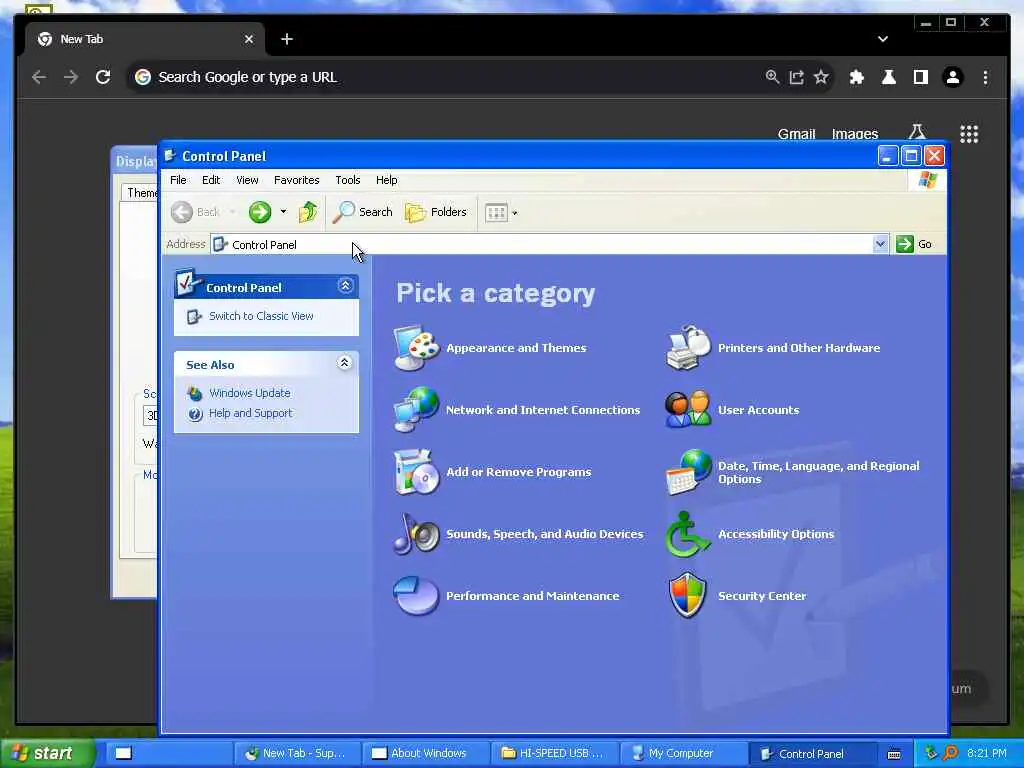Open Network and Internet Connections icon

pyautogui.click(x=416, y=409)
